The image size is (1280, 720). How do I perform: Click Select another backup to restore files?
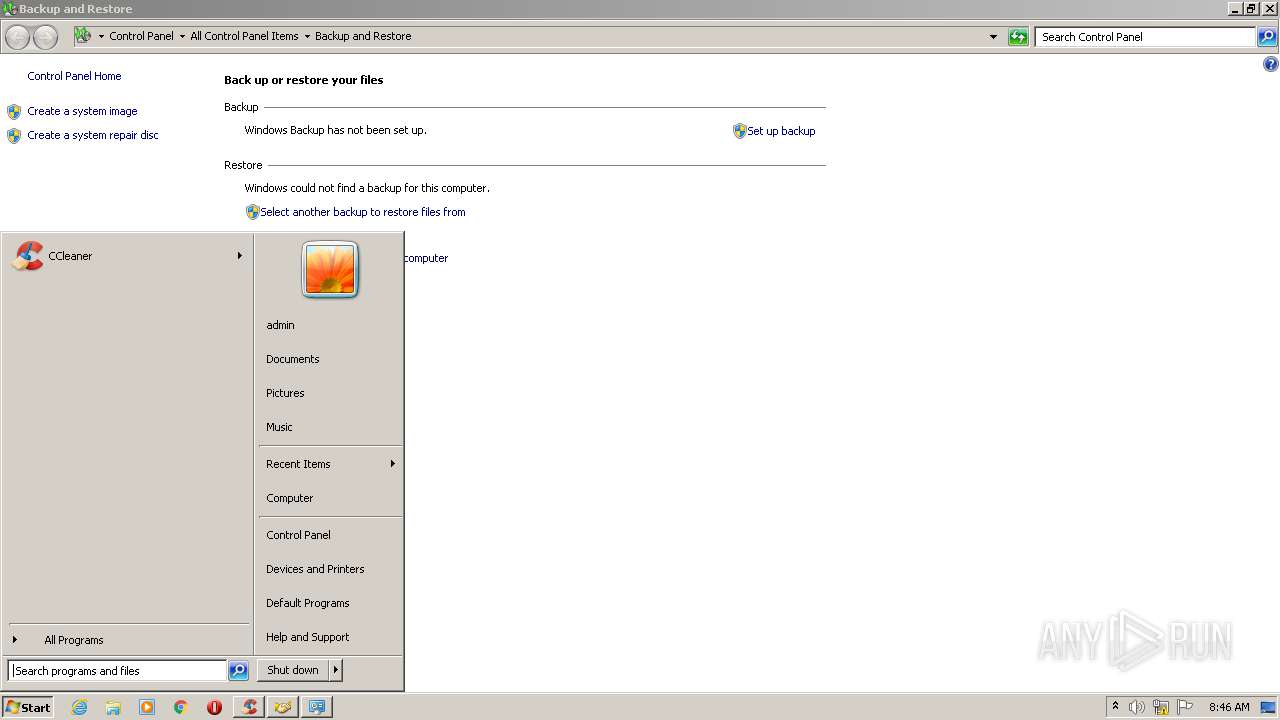(363, 212)
